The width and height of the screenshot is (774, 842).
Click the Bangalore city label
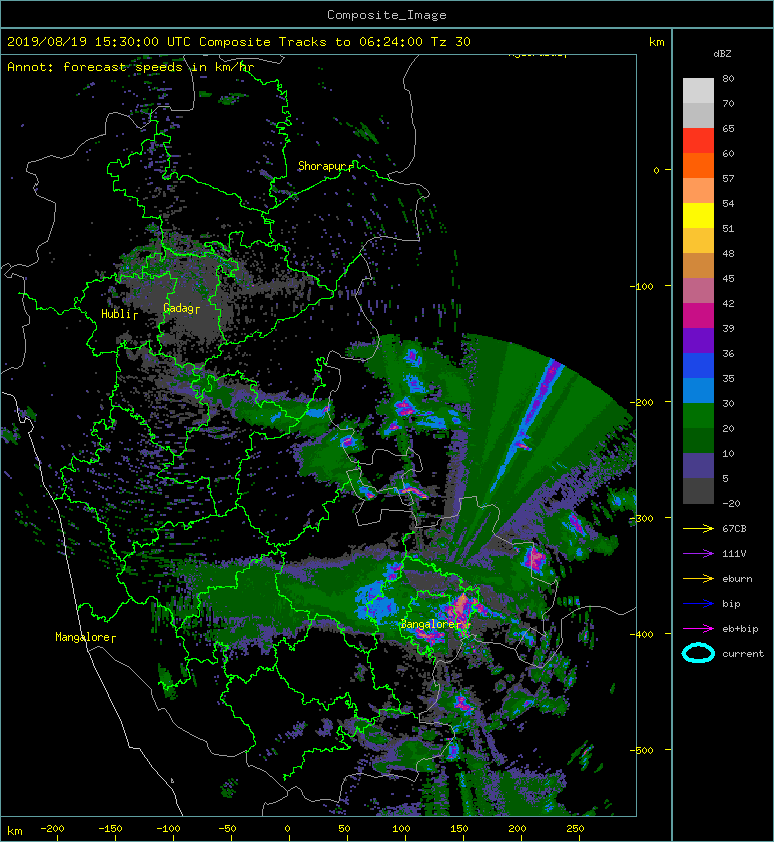pos(429,625)
